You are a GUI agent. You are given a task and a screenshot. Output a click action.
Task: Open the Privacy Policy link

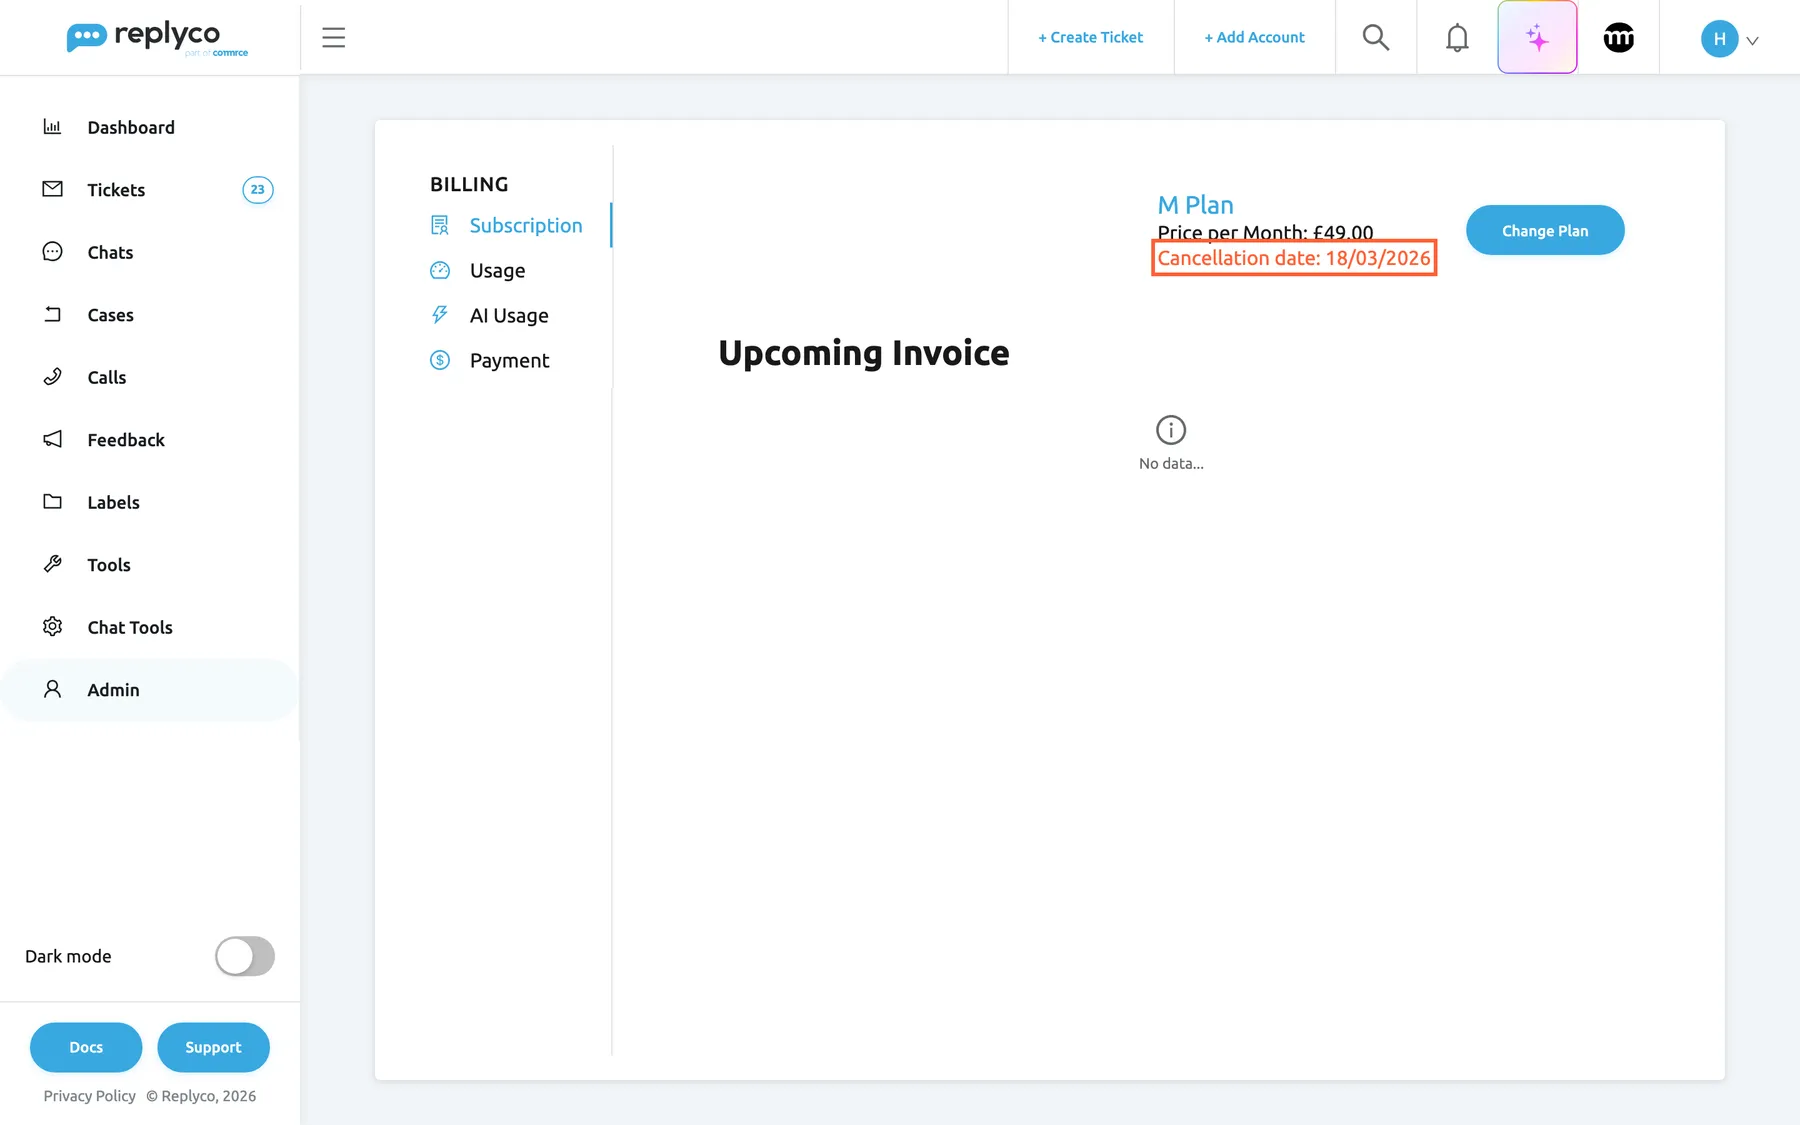click(89, 1096)
